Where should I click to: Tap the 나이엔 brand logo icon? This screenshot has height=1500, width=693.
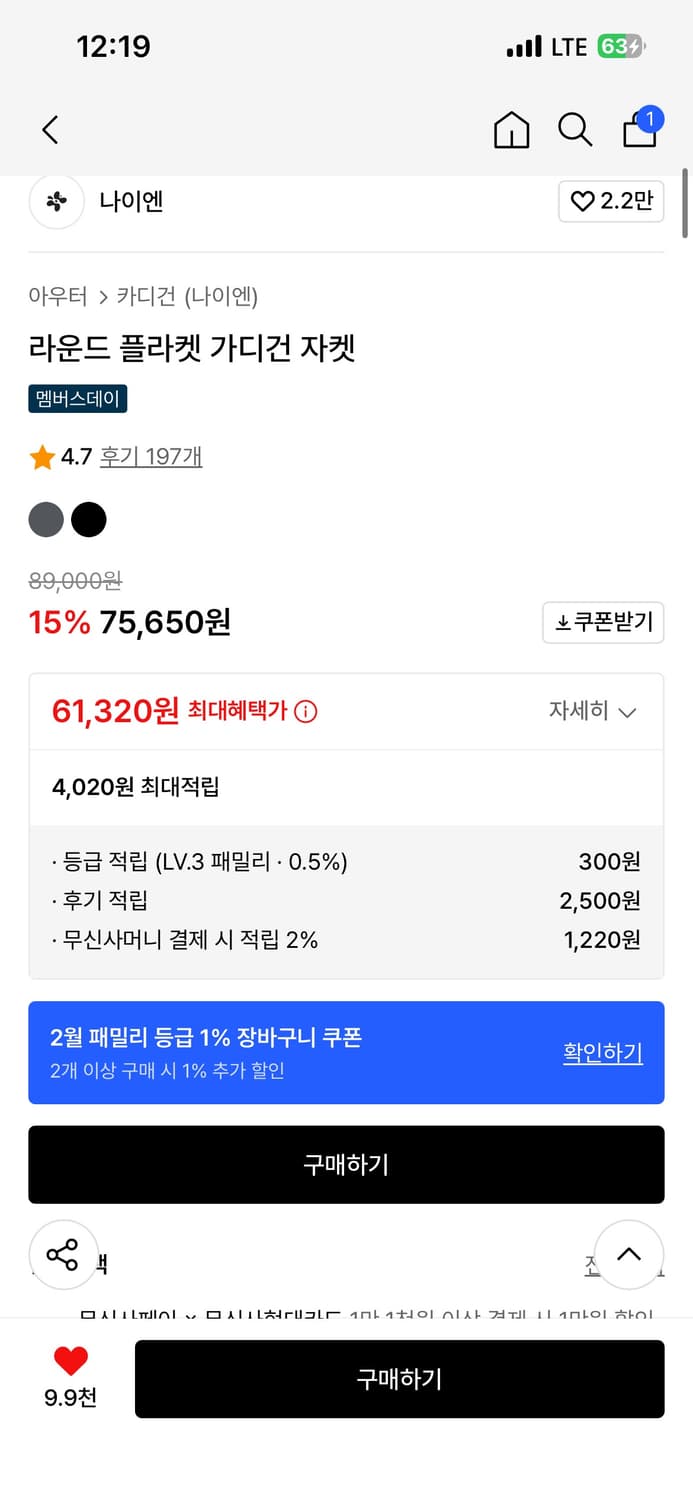(56, 202)
